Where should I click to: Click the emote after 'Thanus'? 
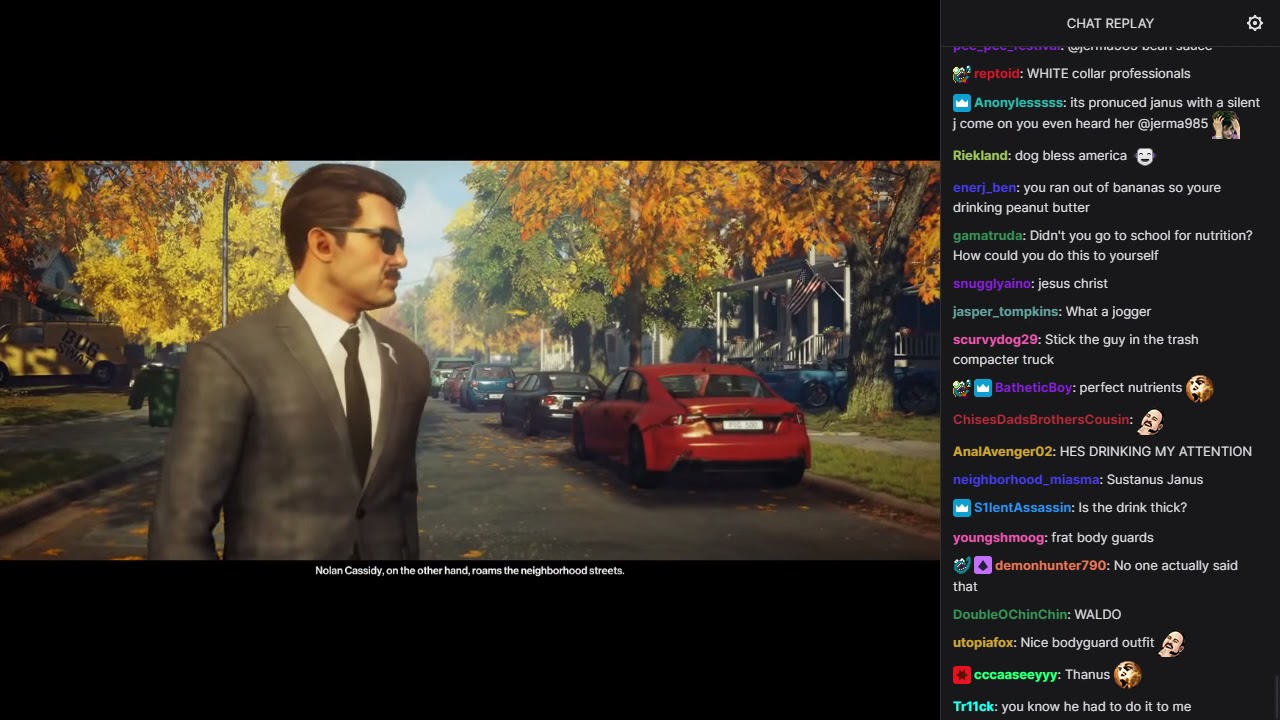[1128, 675]
